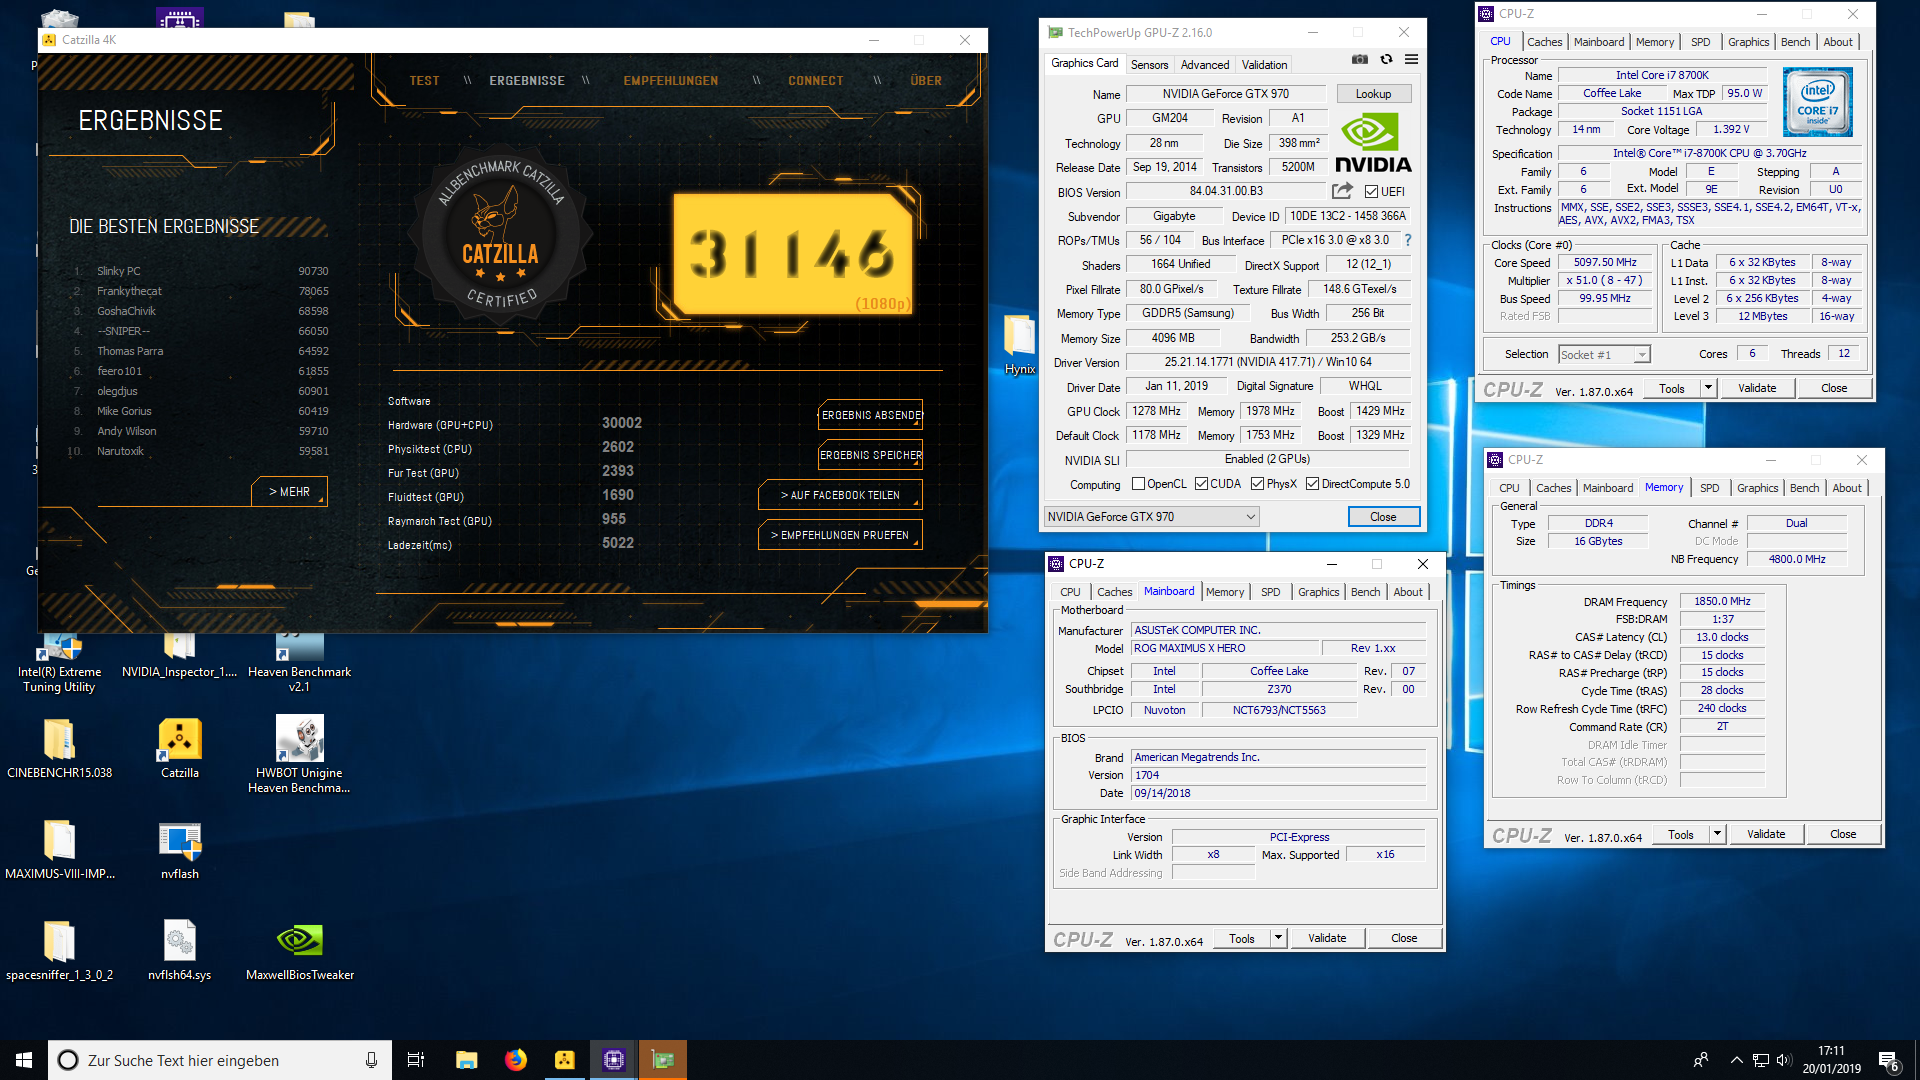
Task: Open the CINEBENCHR15.038 folder icon
Action: click(59, 748)
